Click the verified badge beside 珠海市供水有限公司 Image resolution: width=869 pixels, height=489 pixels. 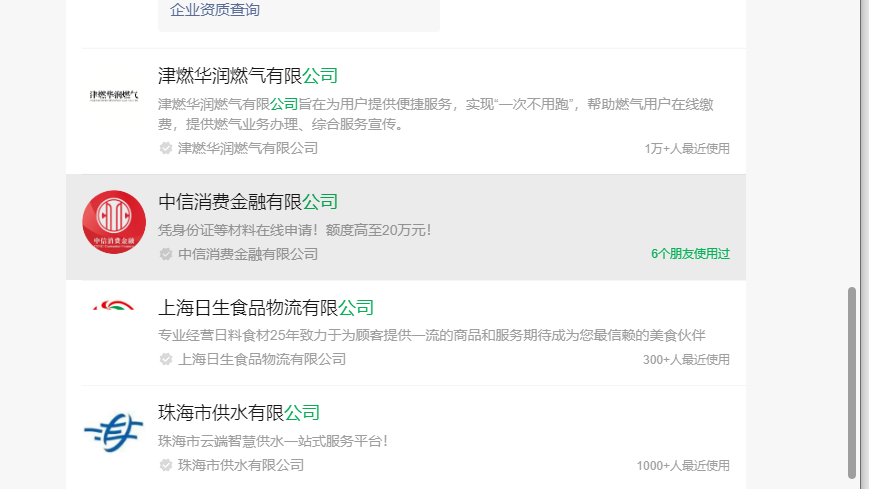pyautogui.click(x=166, y=465)
